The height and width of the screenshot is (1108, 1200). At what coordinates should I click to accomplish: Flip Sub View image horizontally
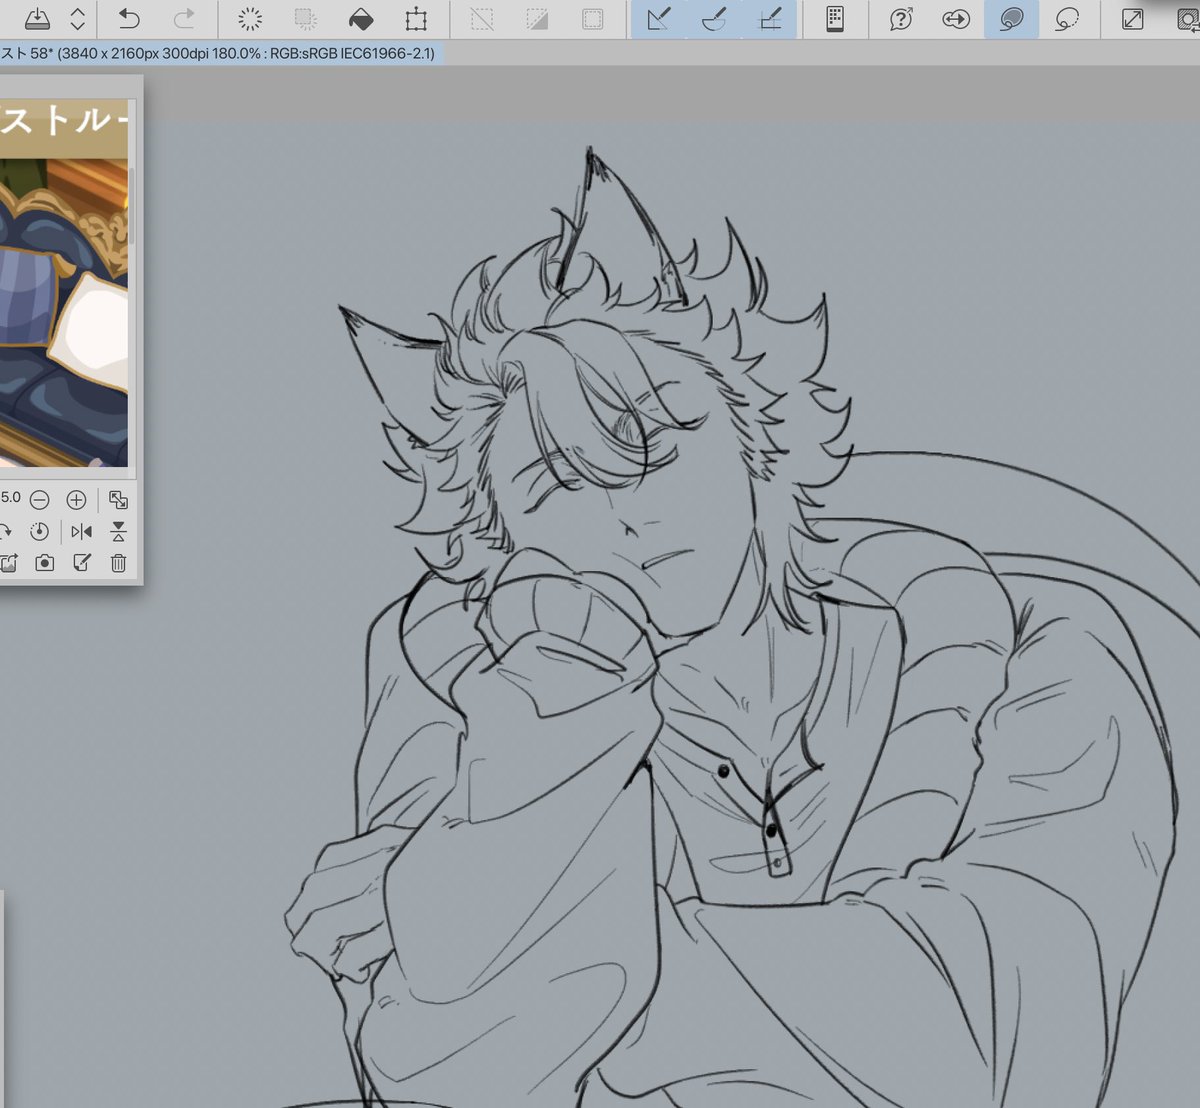pyautogui.click(x=81, y=531)
